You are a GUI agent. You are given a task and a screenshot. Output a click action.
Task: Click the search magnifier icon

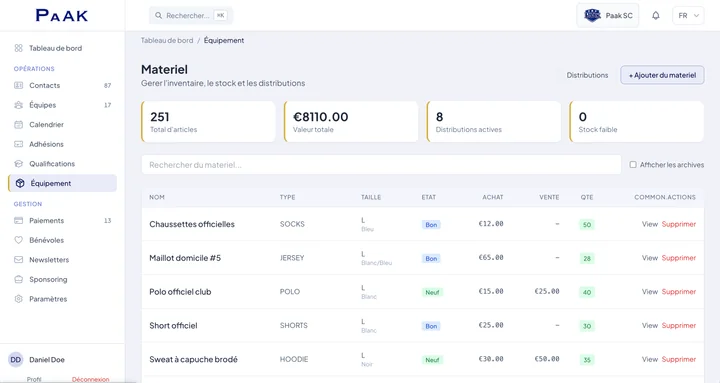158,16
